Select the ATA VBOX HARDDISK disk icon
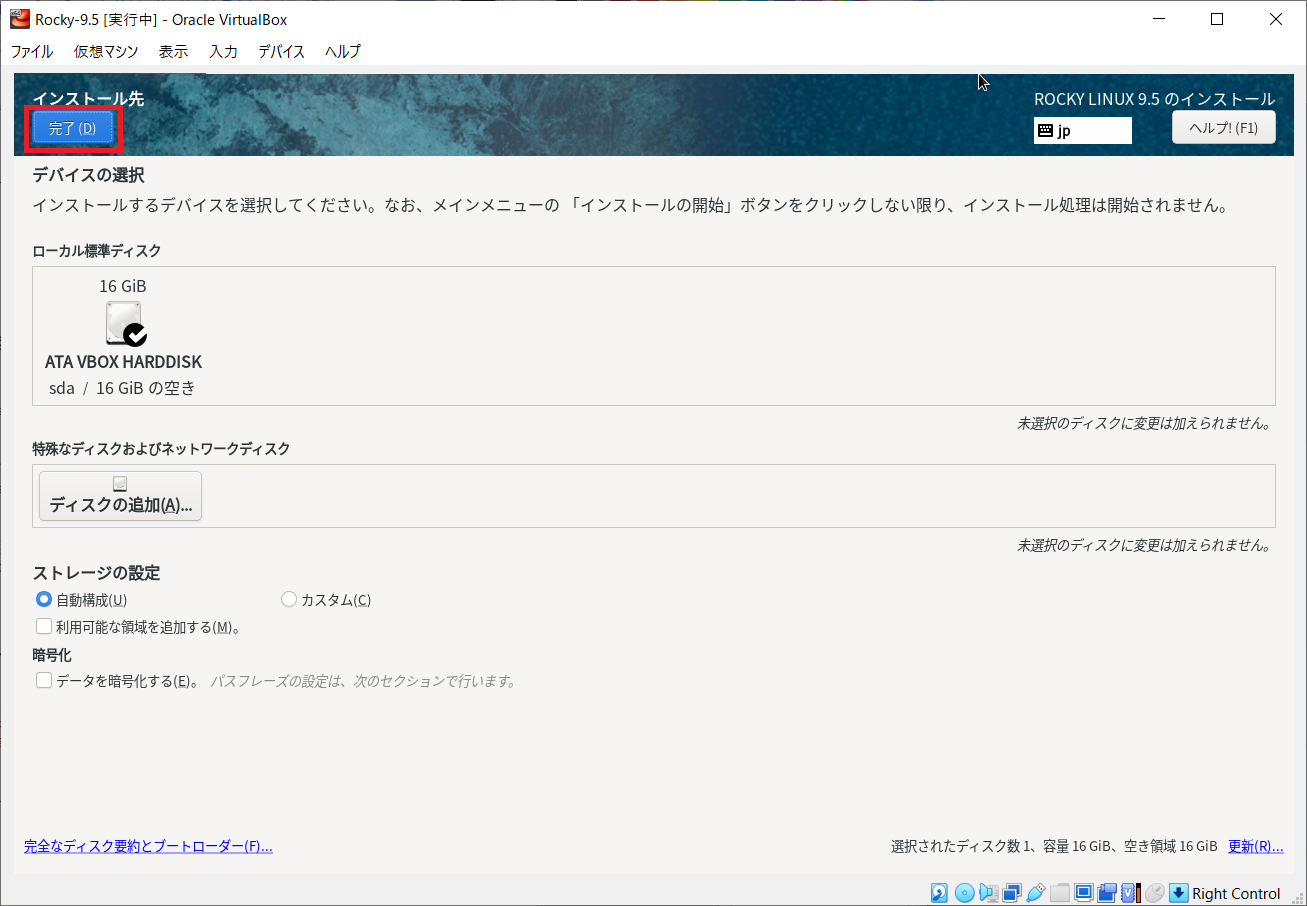 [x=125, y=324]
